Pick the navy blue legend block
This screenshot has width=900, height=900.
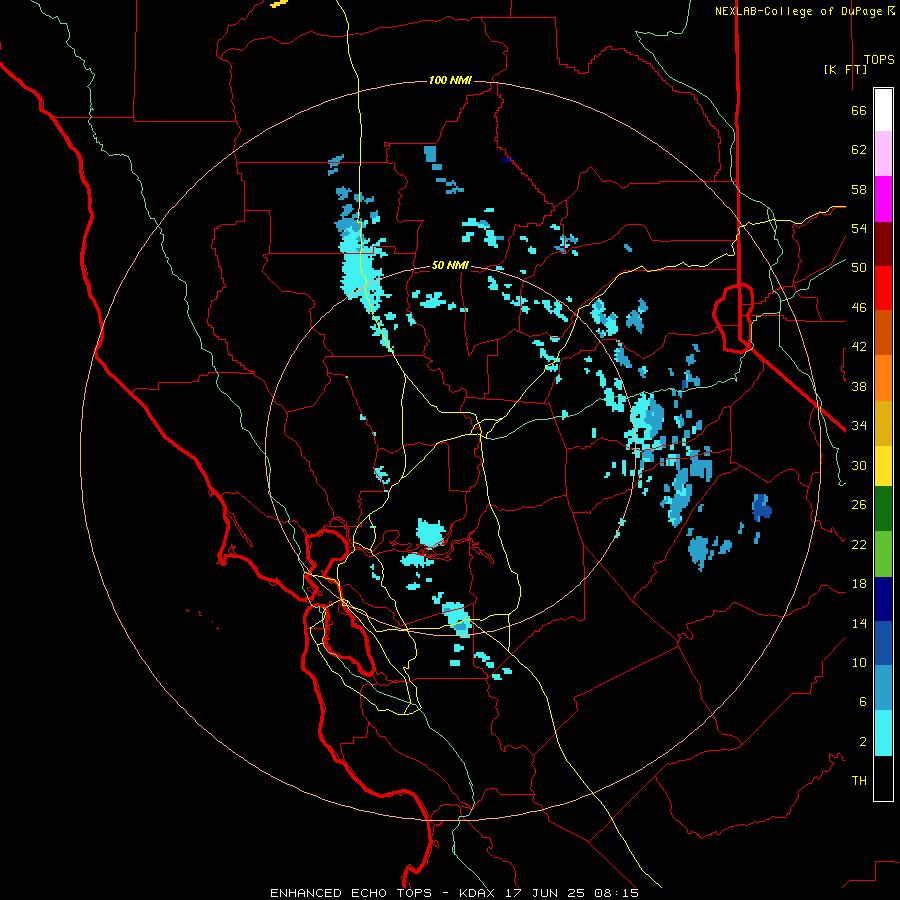[883, 599]
